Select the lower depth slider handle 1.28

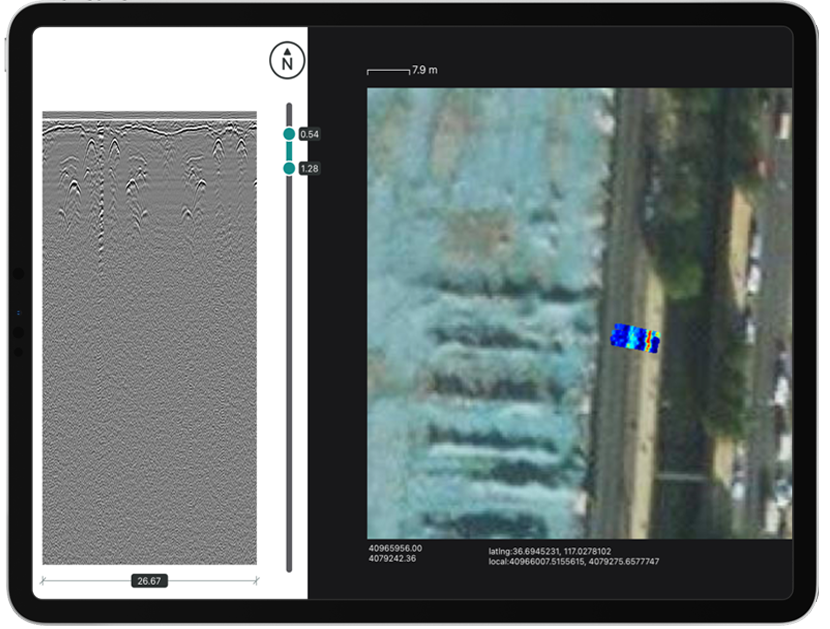pos(289,168)
